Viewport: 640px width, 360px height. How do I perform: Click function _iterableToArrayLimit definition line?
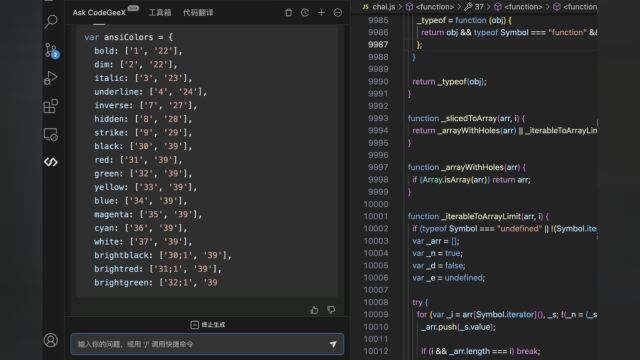(478, 216)
